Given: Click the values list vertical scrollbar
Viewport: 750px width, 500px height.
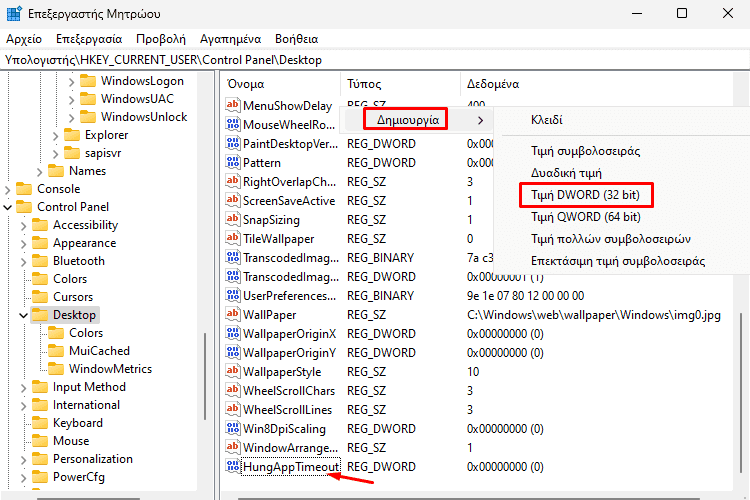Looking at the screenshot, I should [x=741, y=380].
